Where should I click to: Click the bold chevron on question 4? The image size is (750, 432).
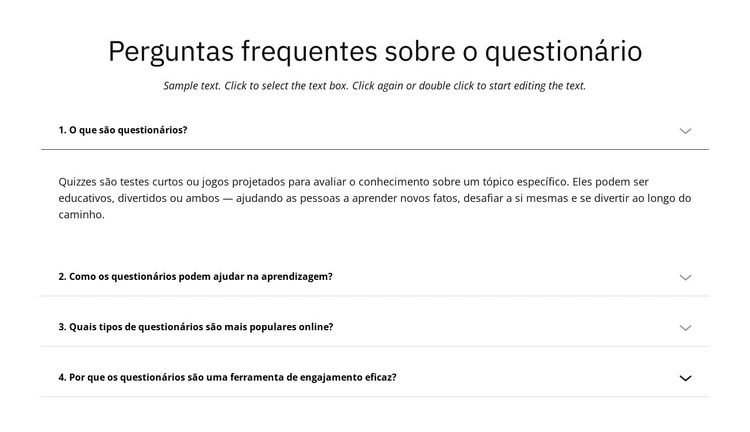(x=685, y=378)
